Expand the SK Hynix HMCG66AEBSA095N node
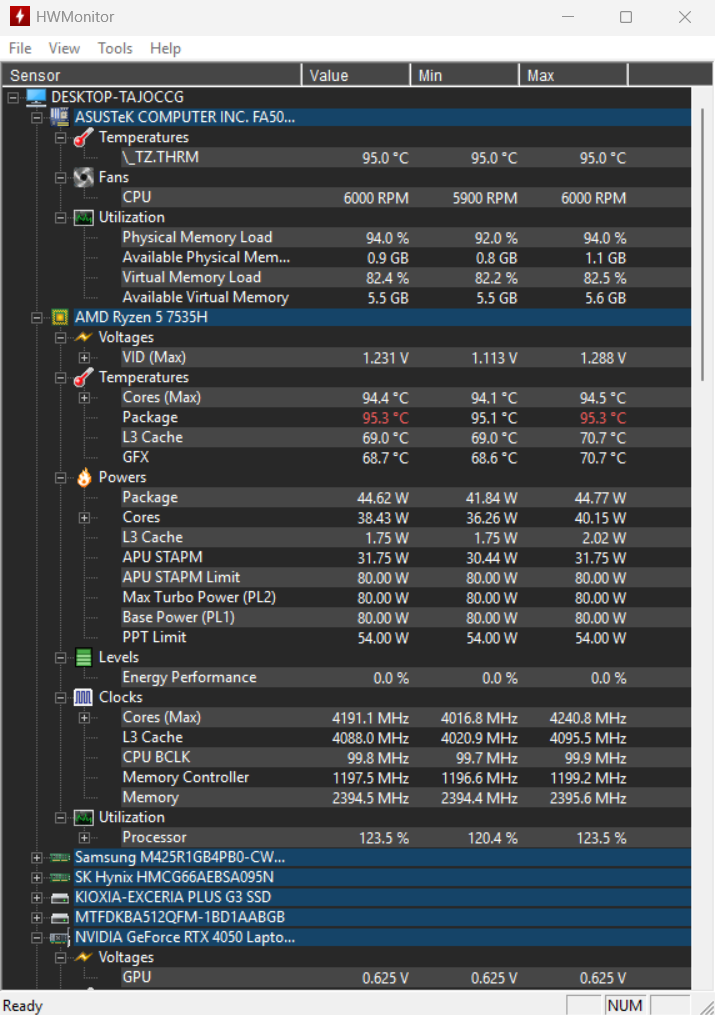The image size is (715, 1015). click(x=37, y=878)
